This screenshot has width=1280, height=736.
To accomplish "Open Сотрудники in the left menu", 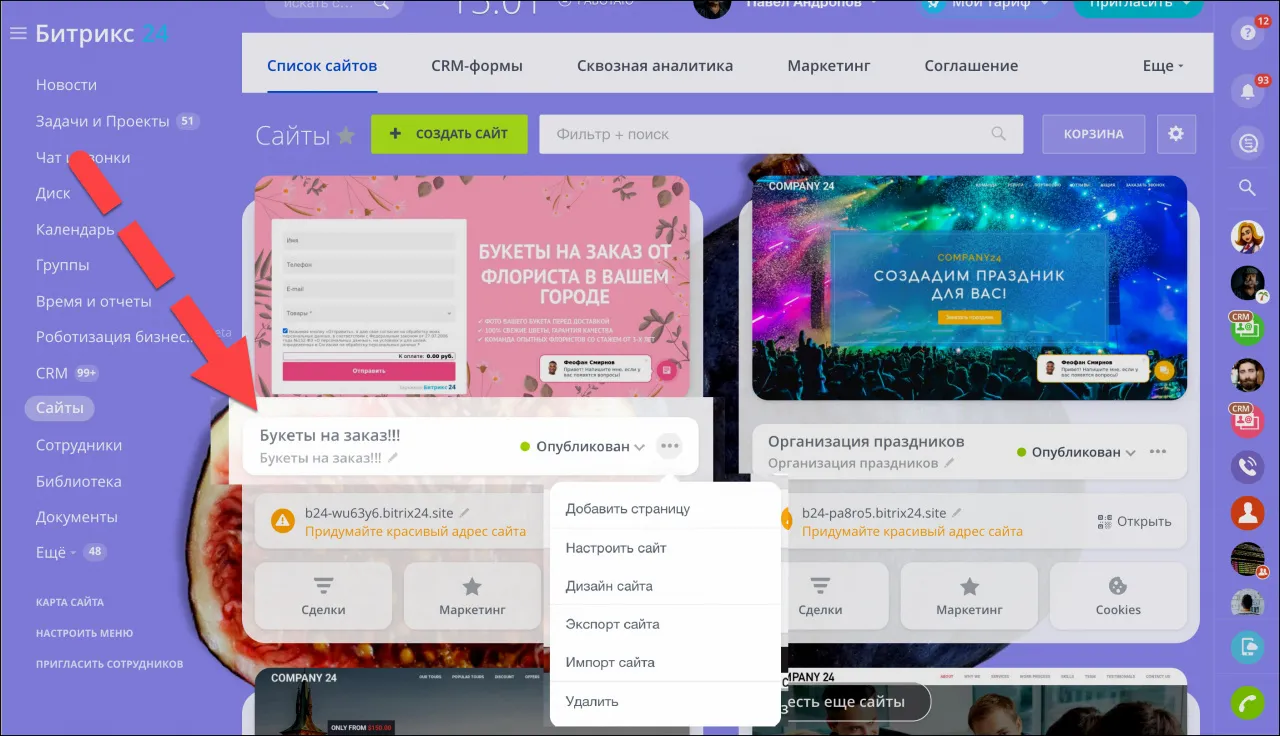I will (79, 445).
